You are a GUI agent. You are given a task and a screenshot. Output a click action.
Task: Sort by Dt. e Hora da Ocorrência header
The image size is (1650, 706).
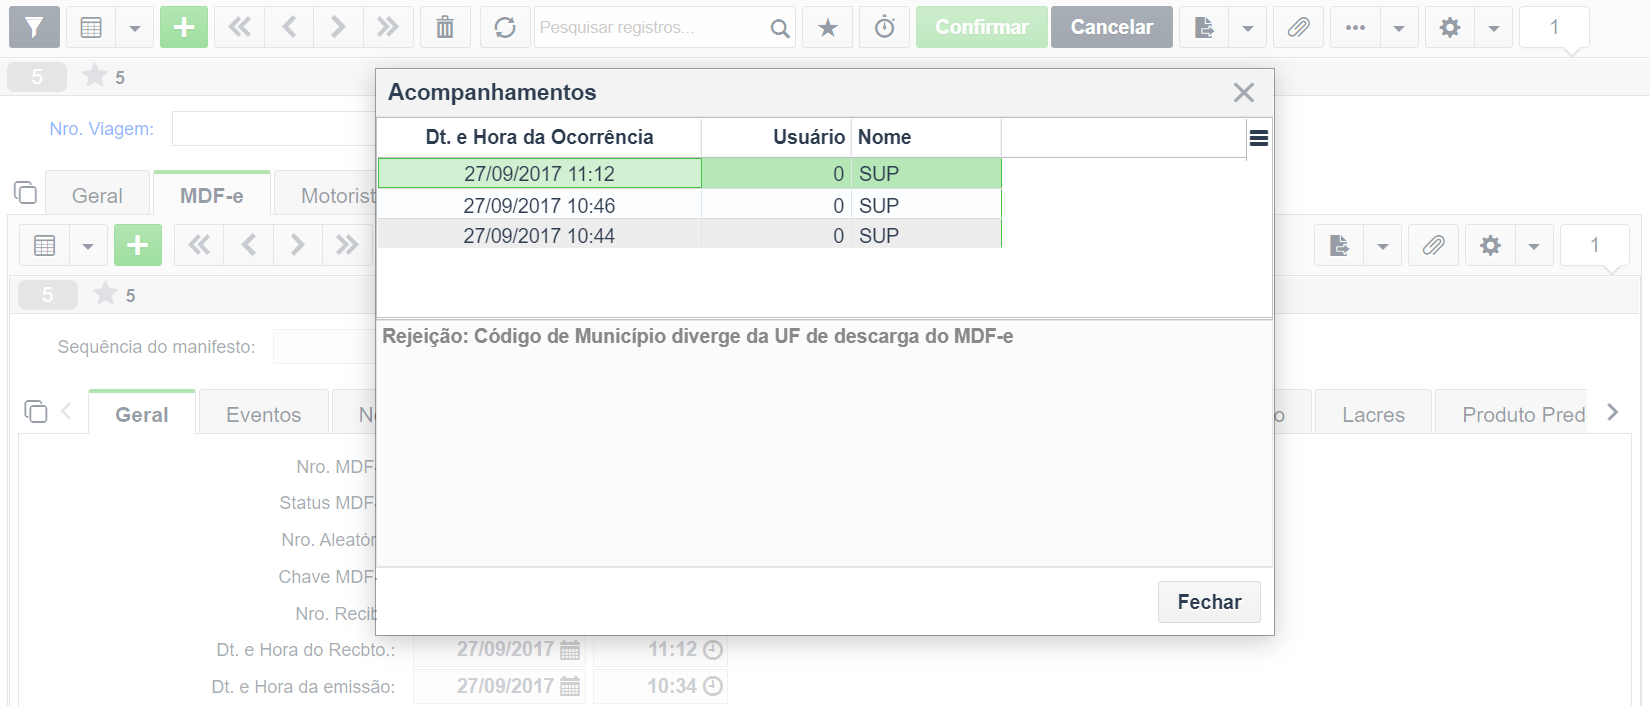pyautogui.click(x=540, y=137)
